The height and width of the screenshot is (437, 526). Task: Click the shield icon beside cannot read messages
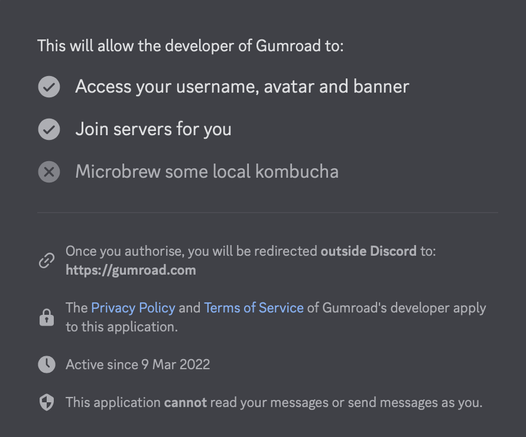click(47, 402)
